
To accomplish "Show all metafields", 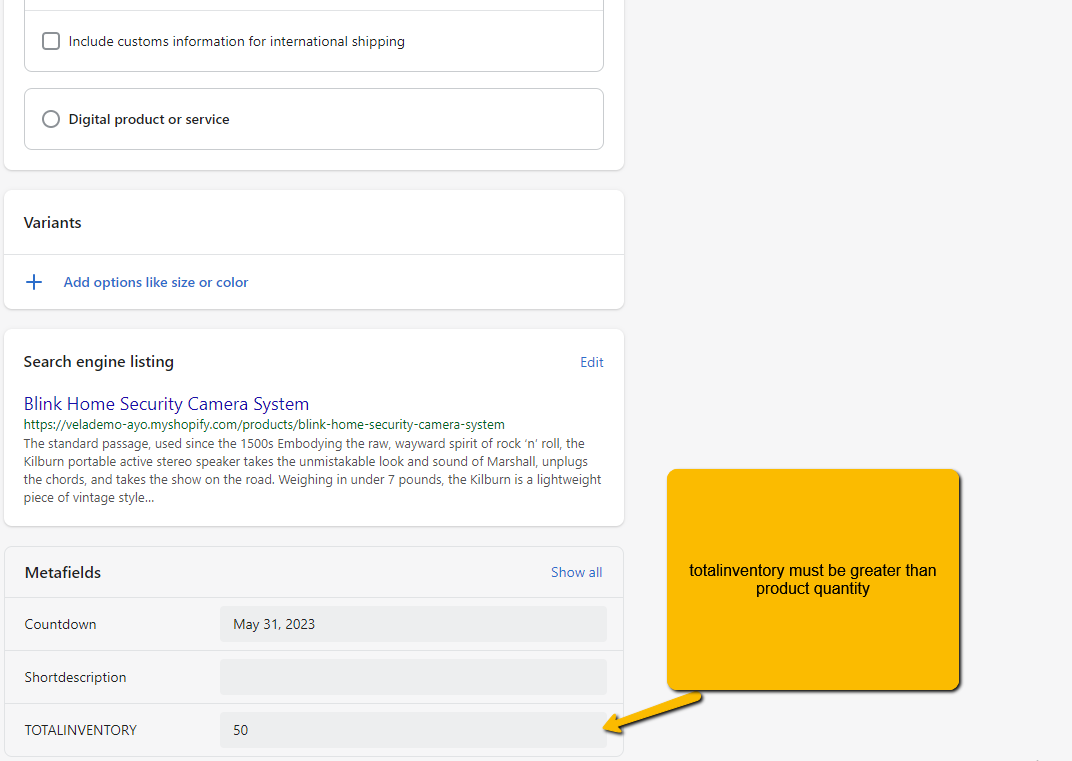I will 576,572.
